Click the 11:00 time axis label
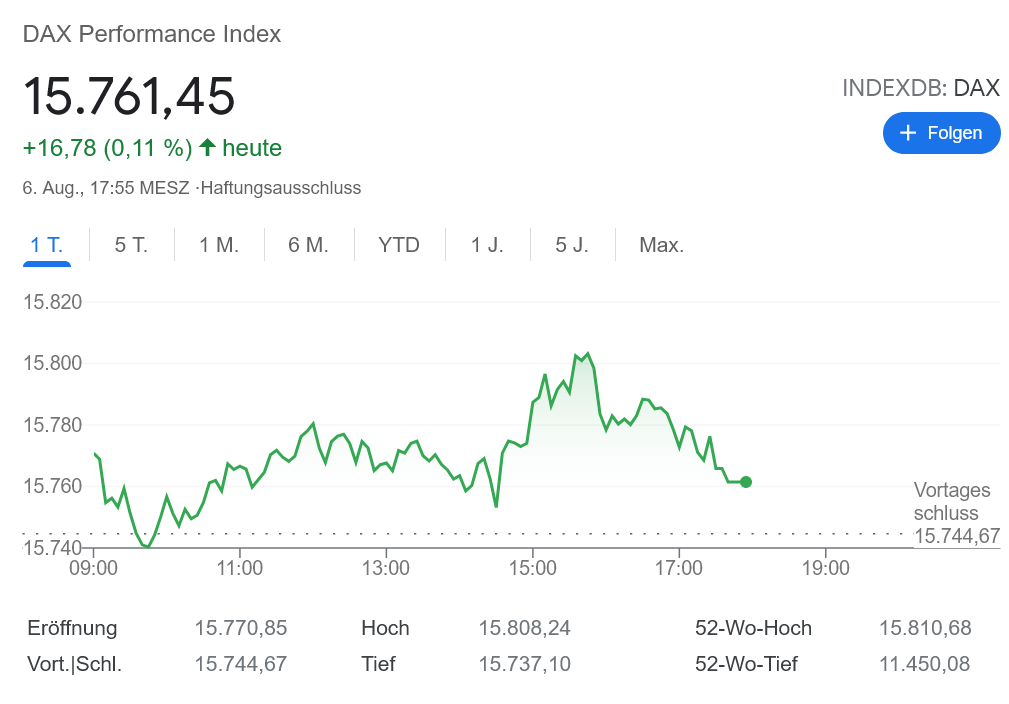 click(x=239, y=569)
